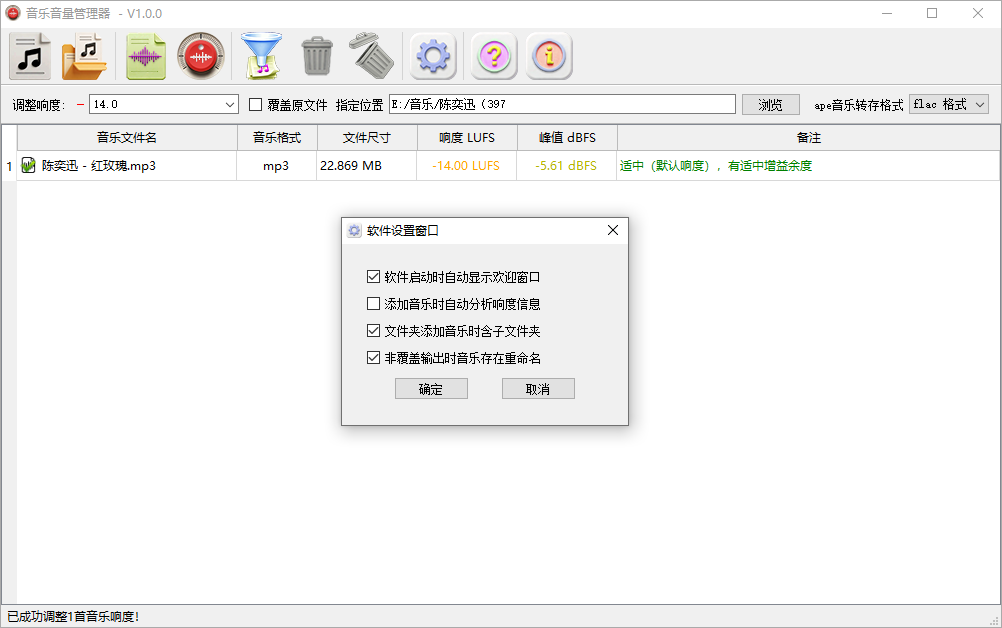Toggle 覆盖原文件 checkbox
Screen dimensions: 1002x628
point(256,104)
